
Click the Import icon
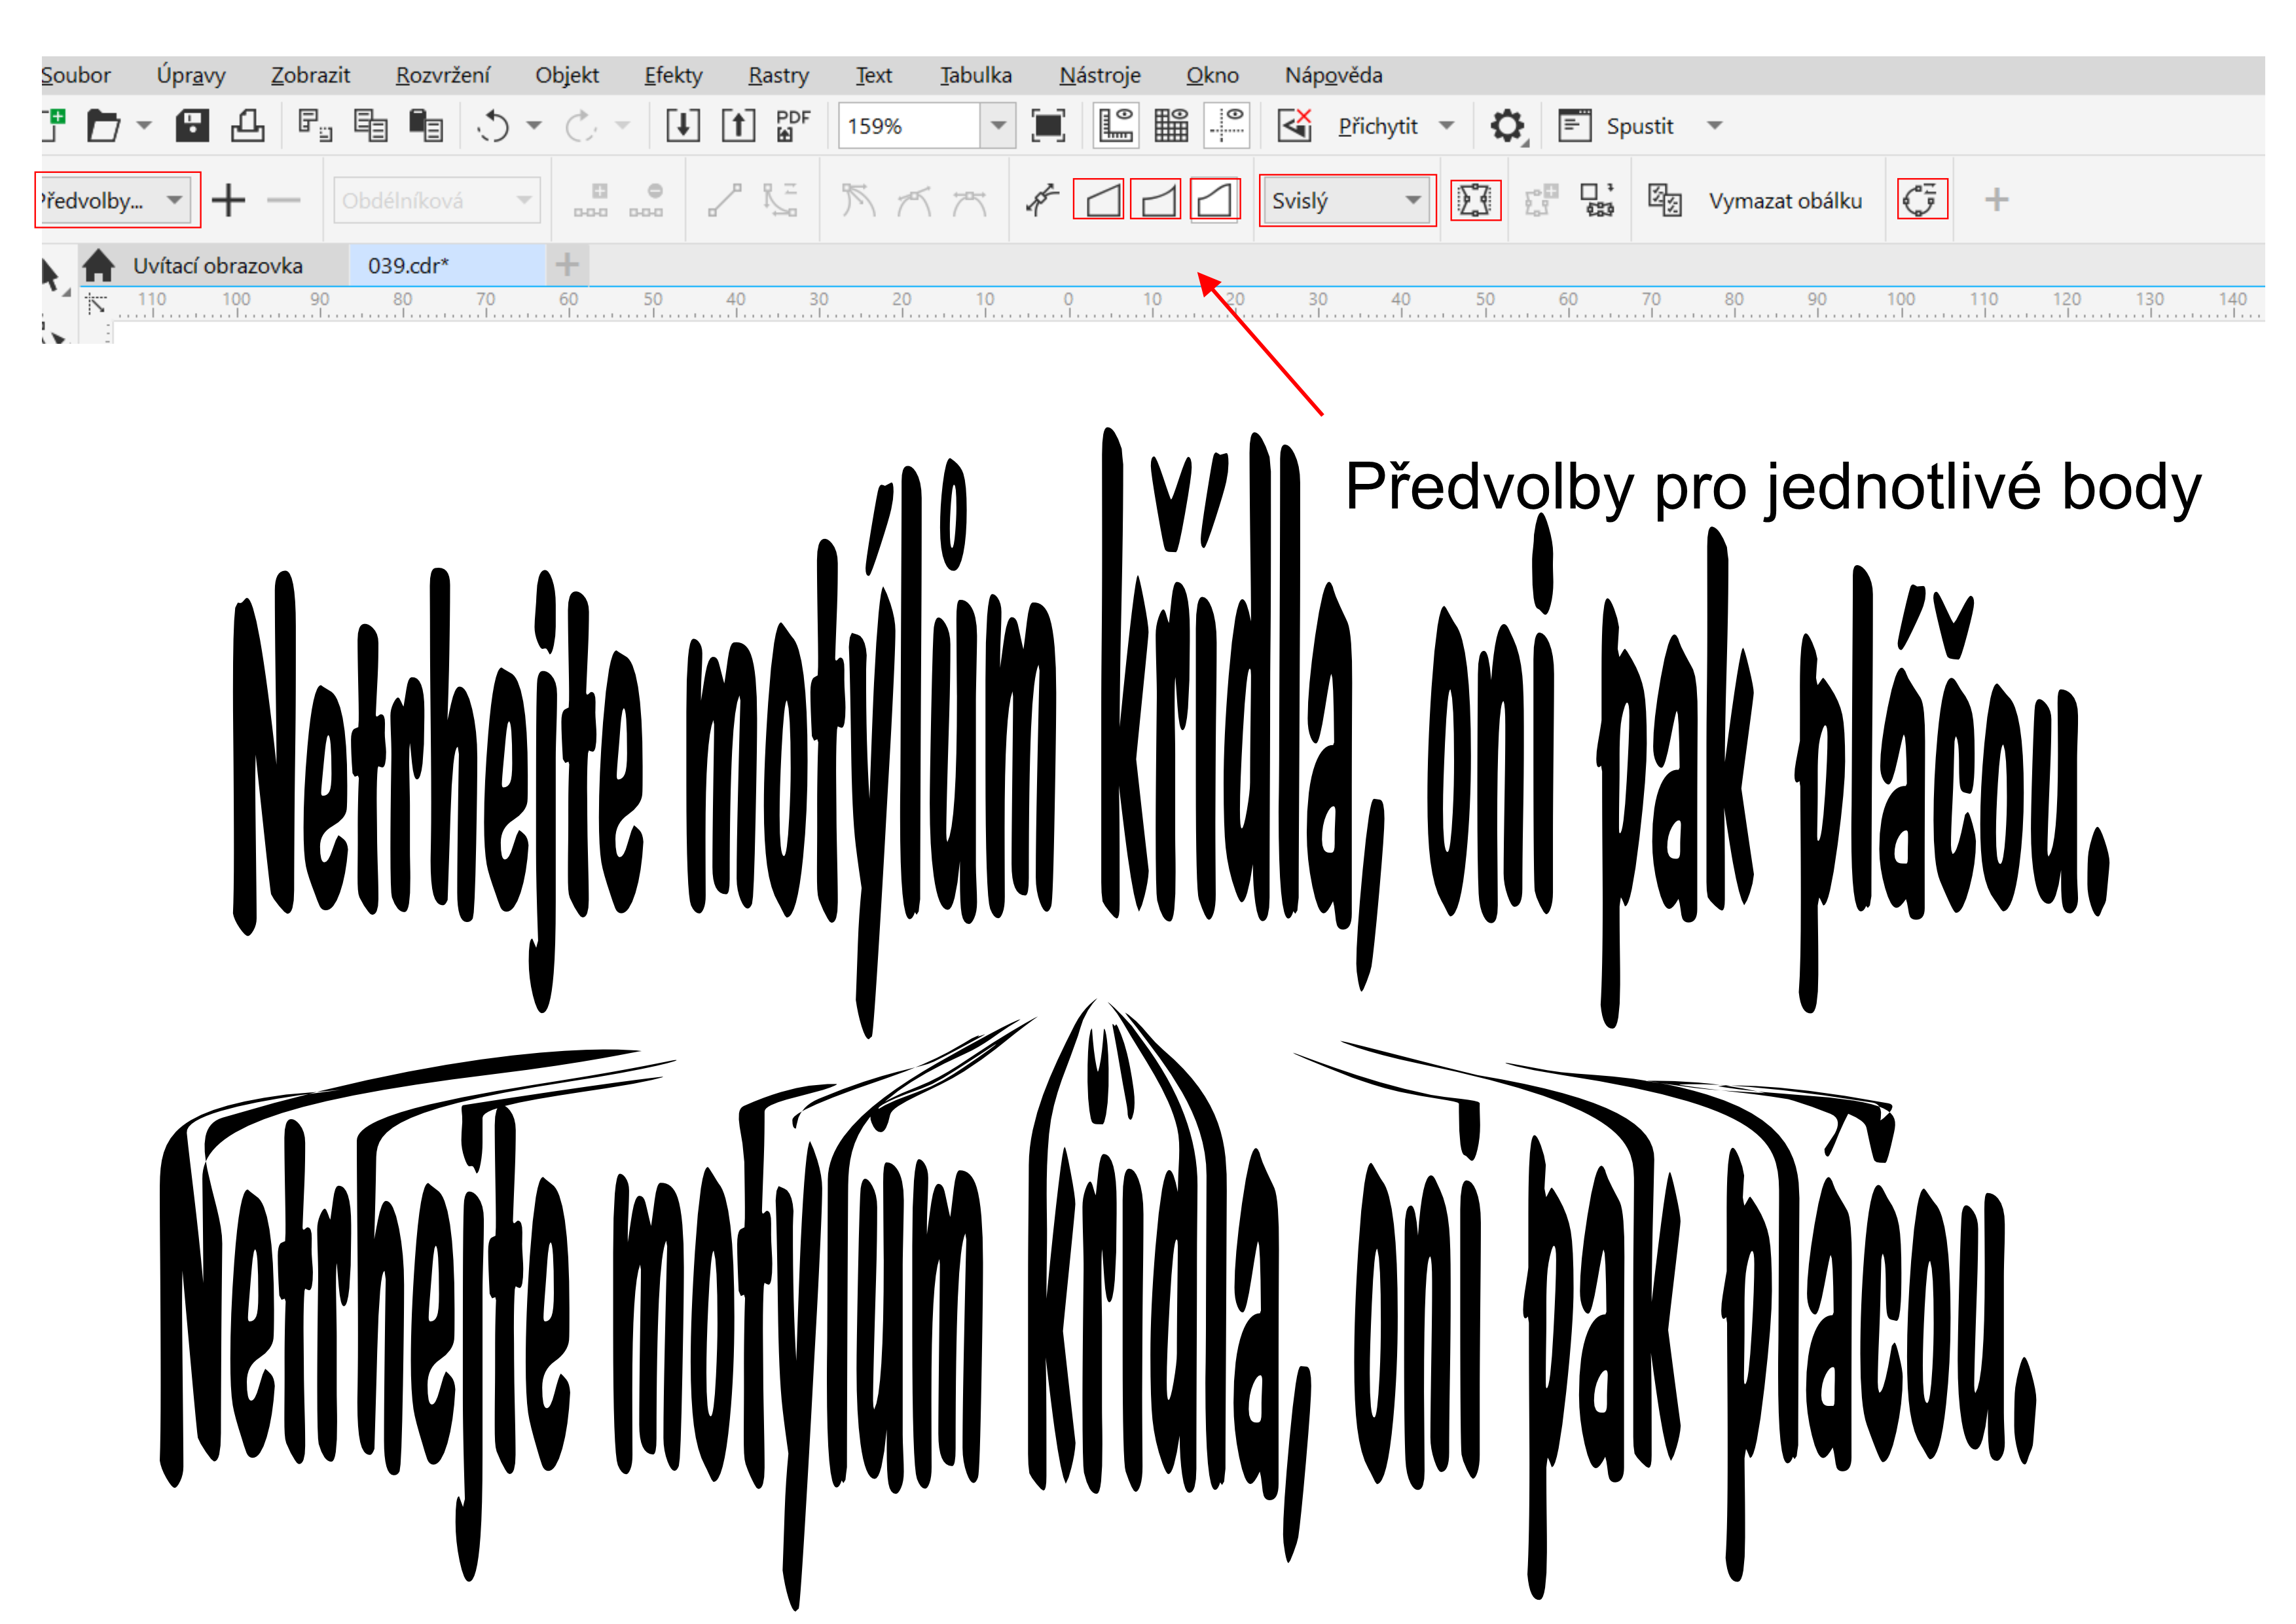coord(683,126)
